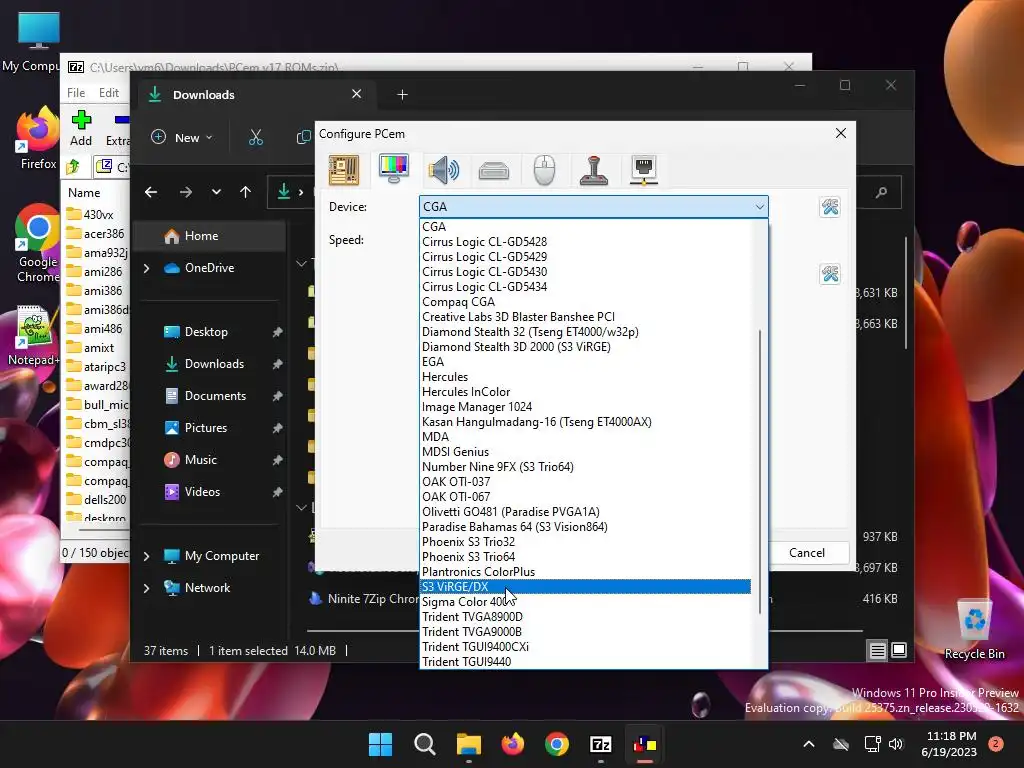Switch to details view icon in Explorer
Viewport: 1024px width, 768px height.
tap(878, 650)
